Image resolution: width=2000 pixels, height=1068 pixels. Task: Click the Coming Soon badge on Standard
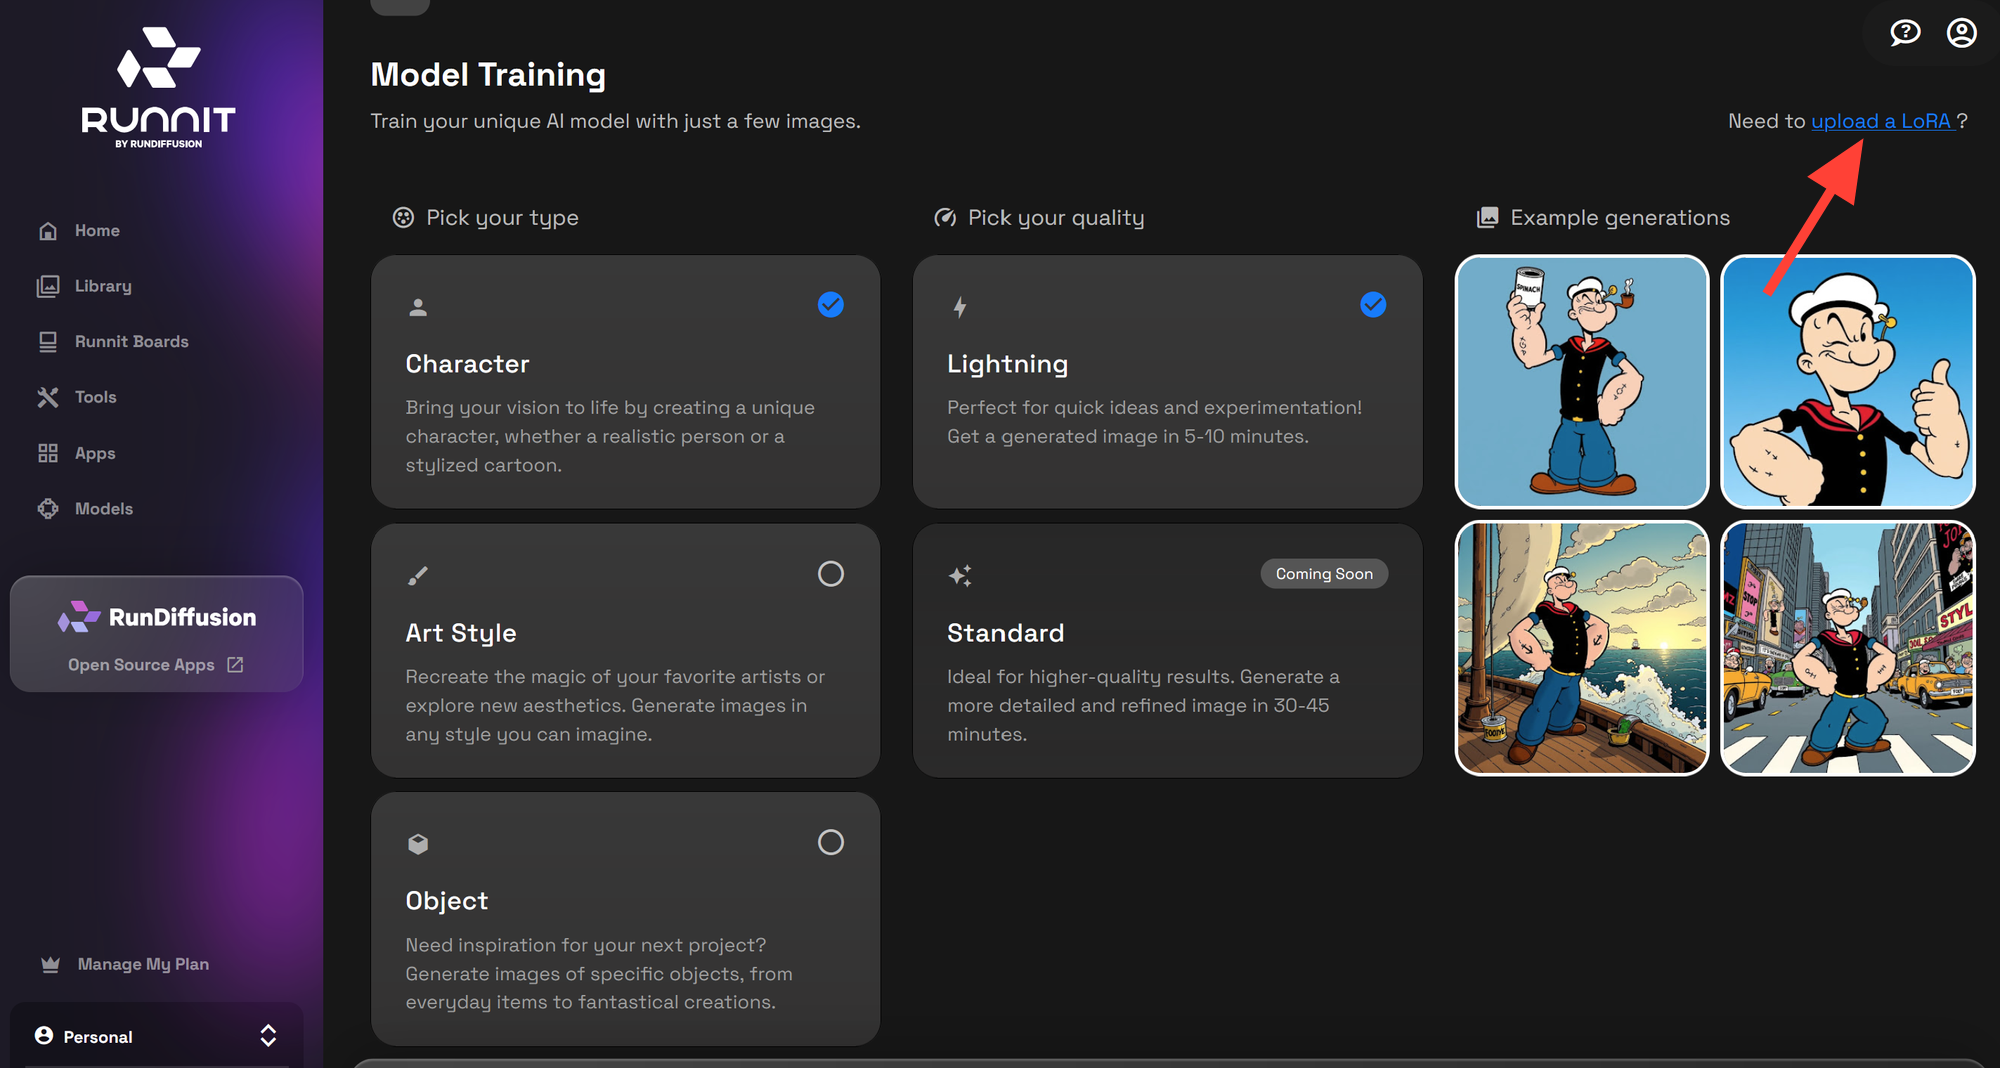1324,574
